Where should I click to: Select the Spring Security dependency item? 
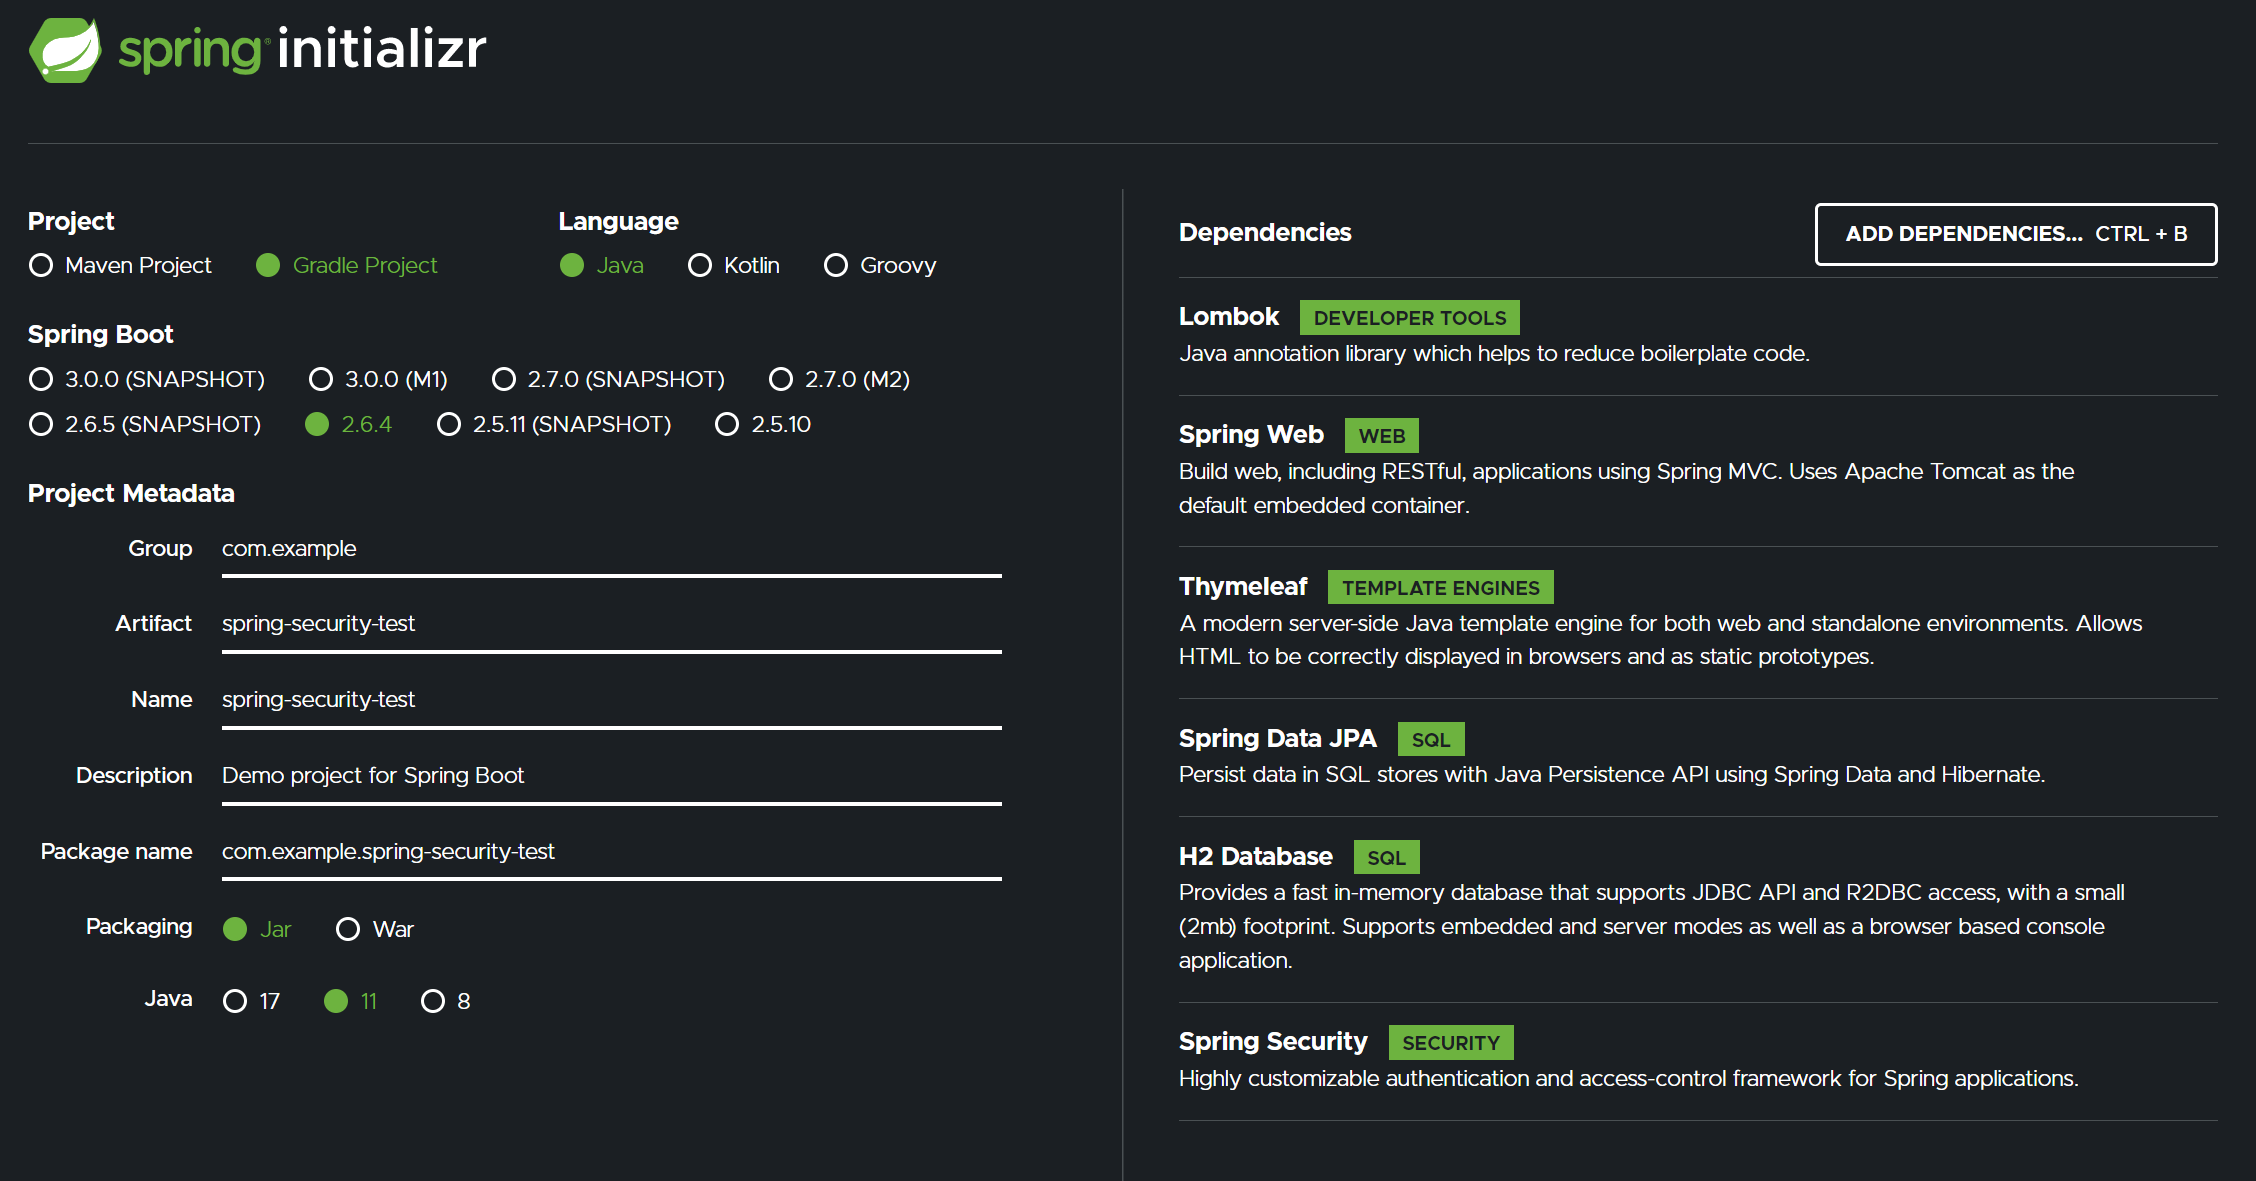pyautogui.click(x=1272, y=1042)
